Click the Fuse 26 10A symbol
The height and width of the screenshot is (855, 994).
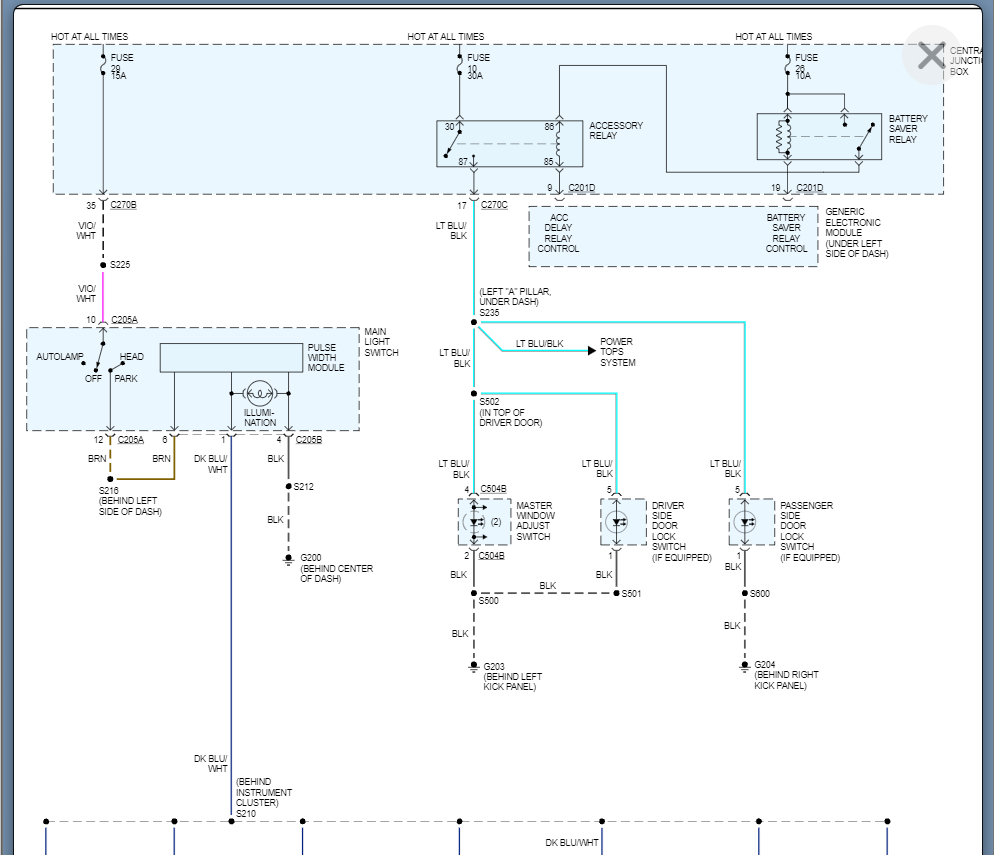point(788,68)
